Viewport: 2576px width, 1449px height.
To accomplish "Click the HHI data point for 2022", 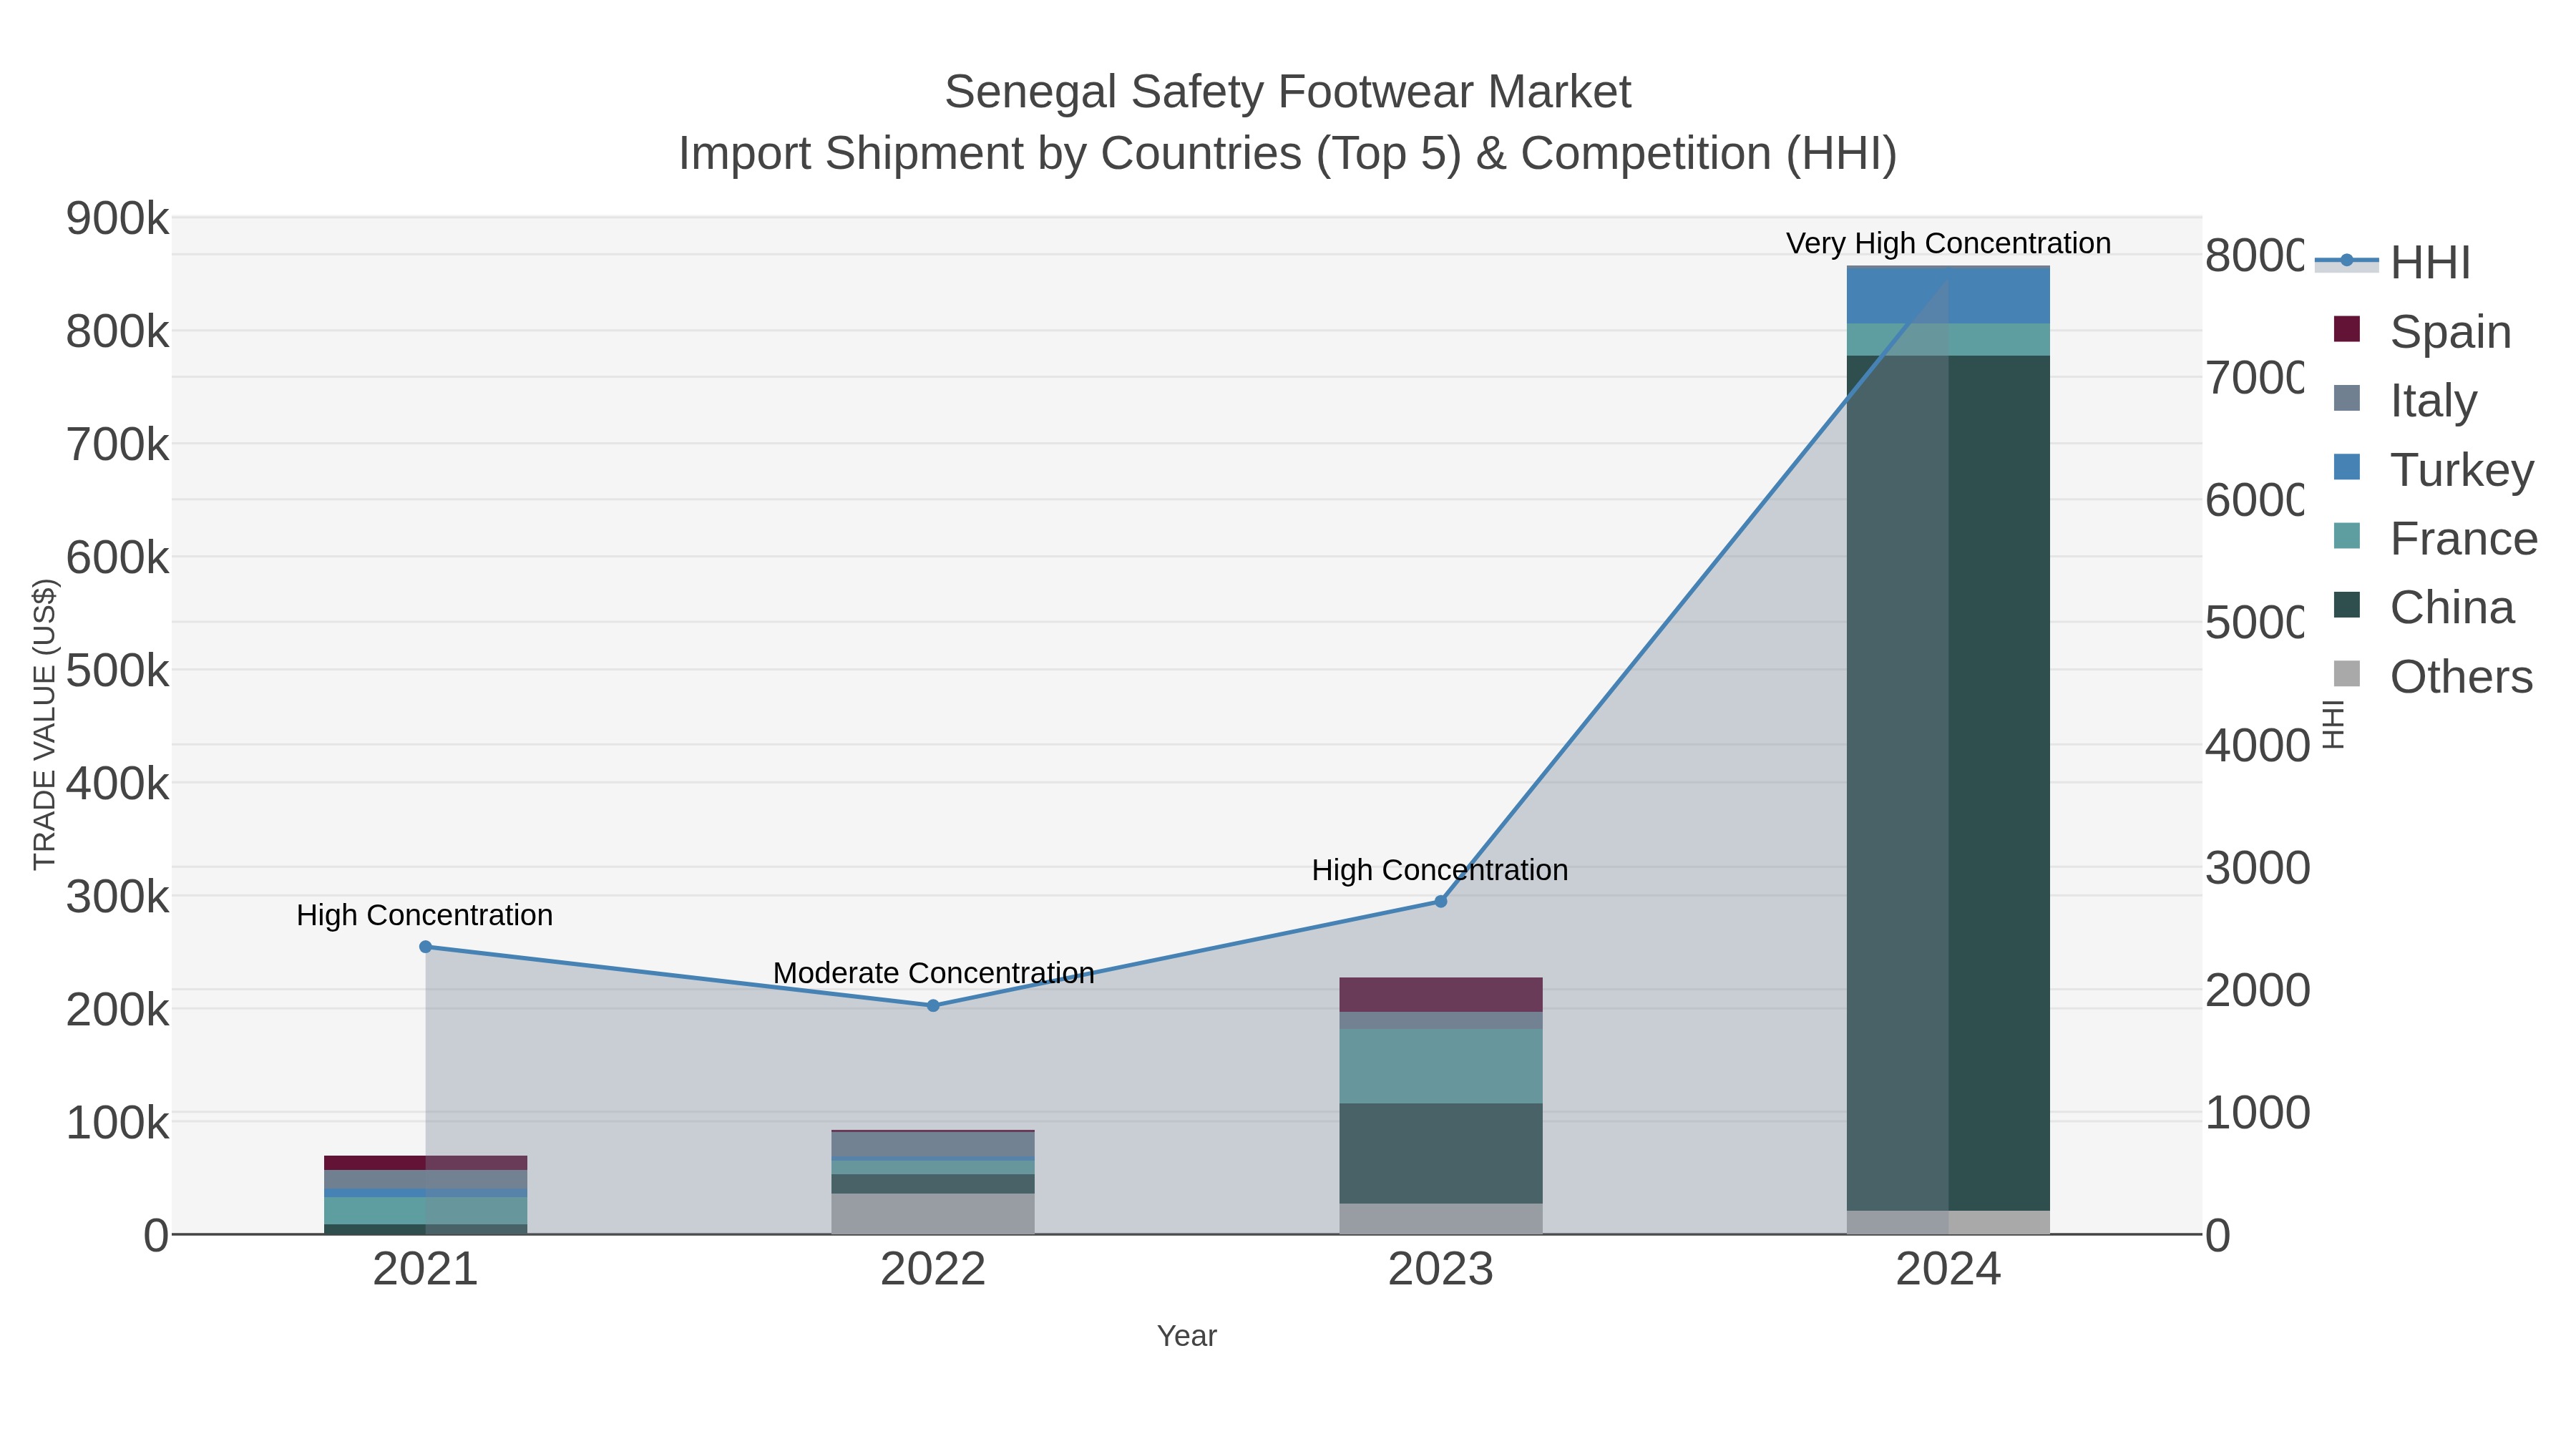I will tap(933, 1005).
